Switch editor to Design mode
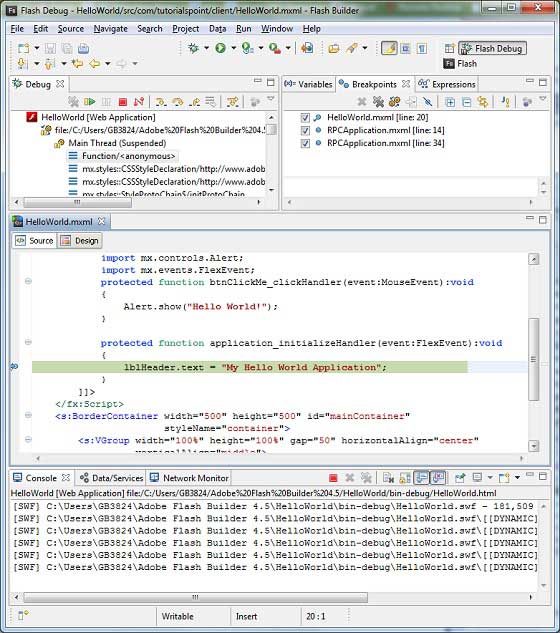This screenshot has width=560, height=633. pos(80,241)
